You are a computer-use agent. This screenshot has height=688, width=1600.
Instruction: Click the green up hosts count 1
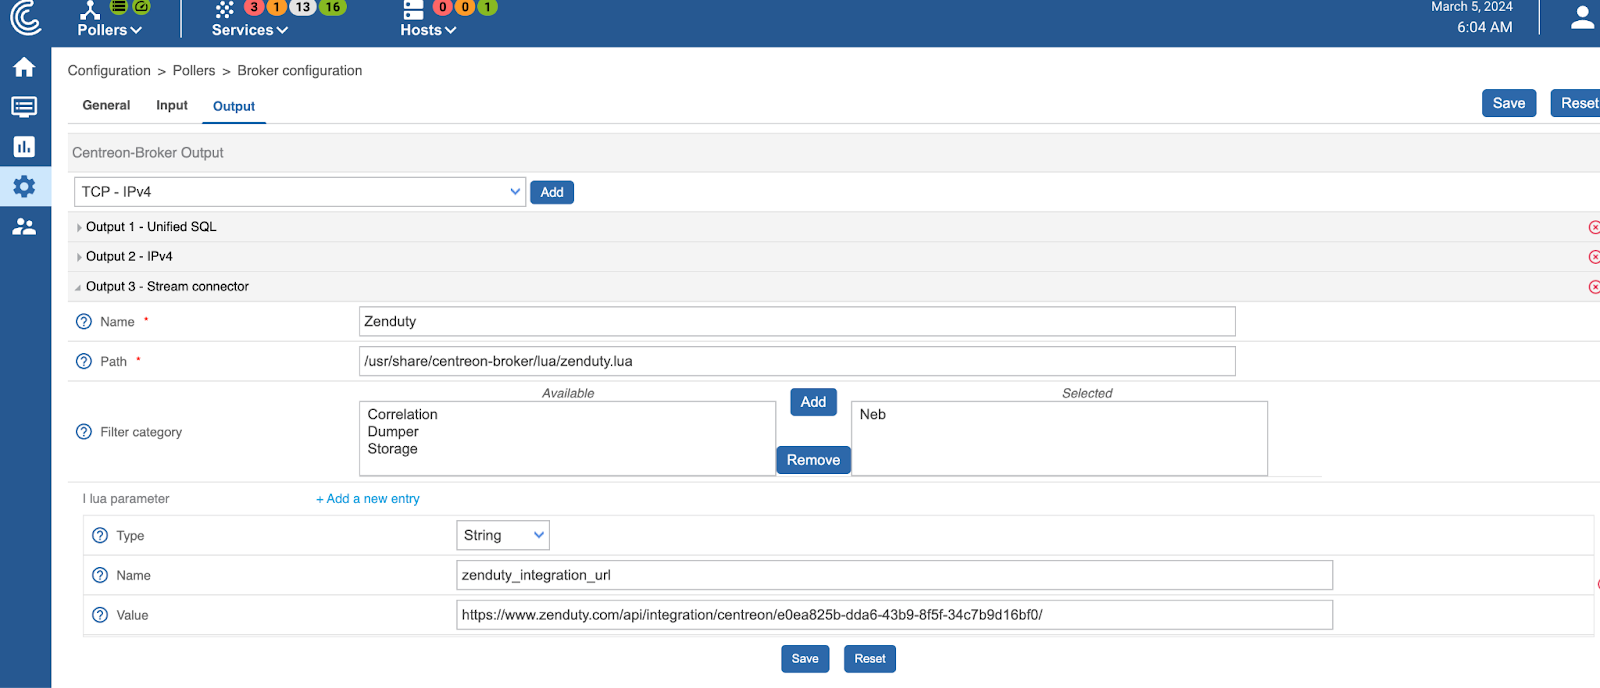[487, 7]
